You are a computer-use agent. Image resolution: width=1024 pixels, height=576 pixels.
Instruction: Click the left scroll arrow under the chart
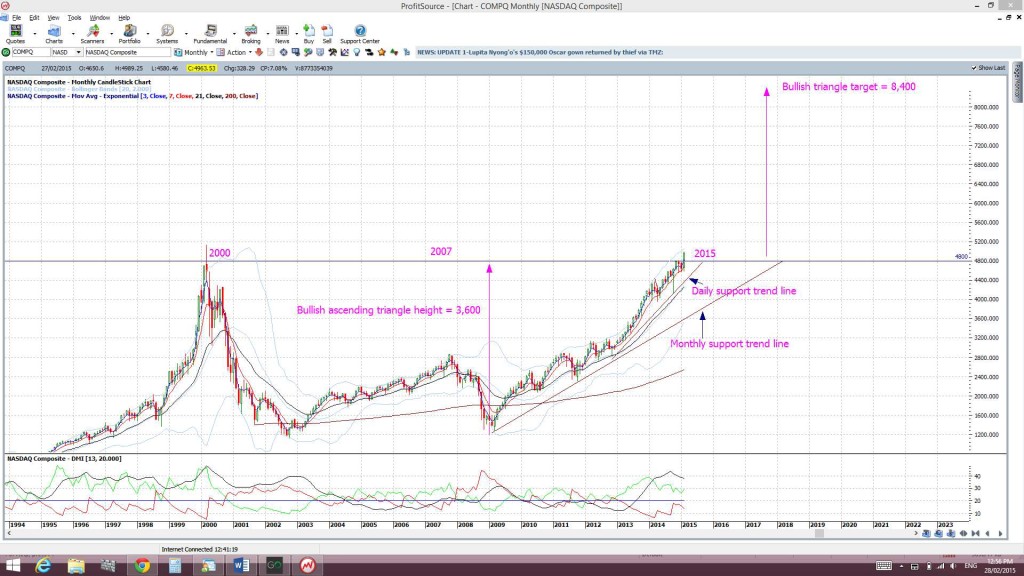coord(9,534)
